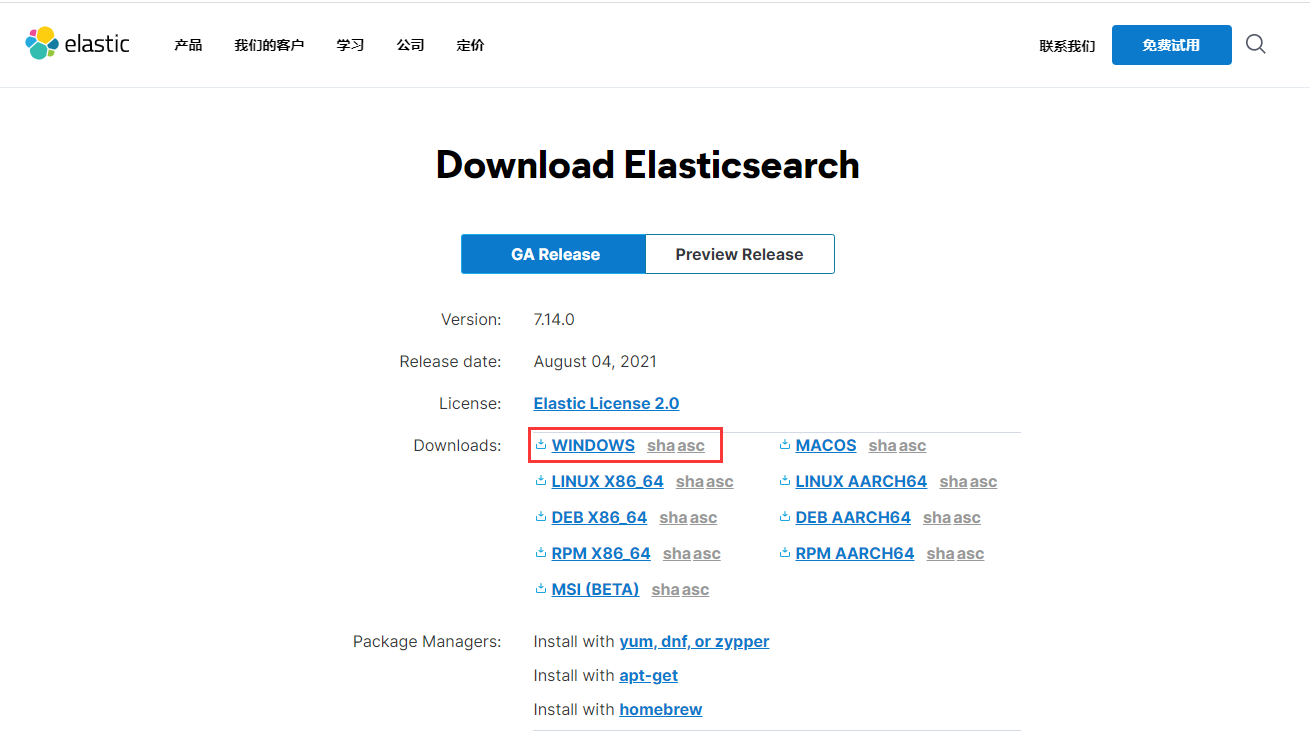This screenshot has width=1310, height=753.
Task: Open sha checksum for LINUX X86_64
Action: tap(690, 482)
